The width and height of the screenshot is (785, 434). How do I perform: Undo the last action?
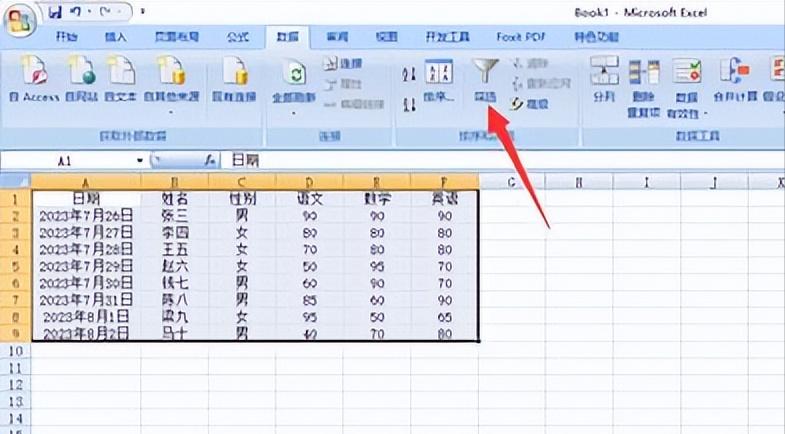(x=76, y=11)
